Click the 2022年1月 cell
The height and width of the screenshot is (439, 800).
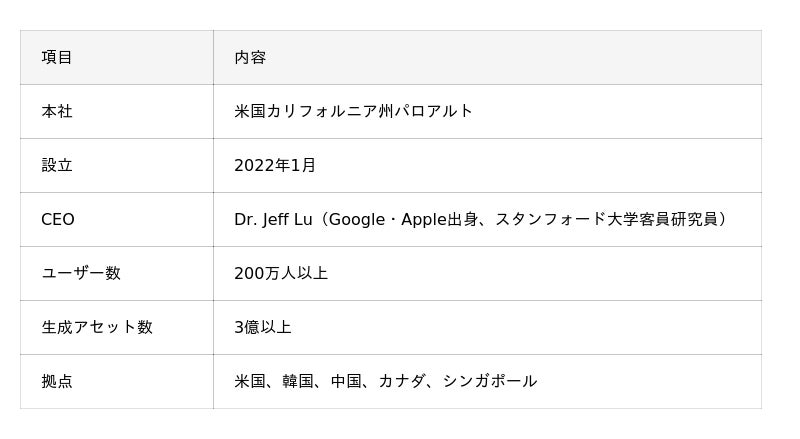(x=275, y=166)
